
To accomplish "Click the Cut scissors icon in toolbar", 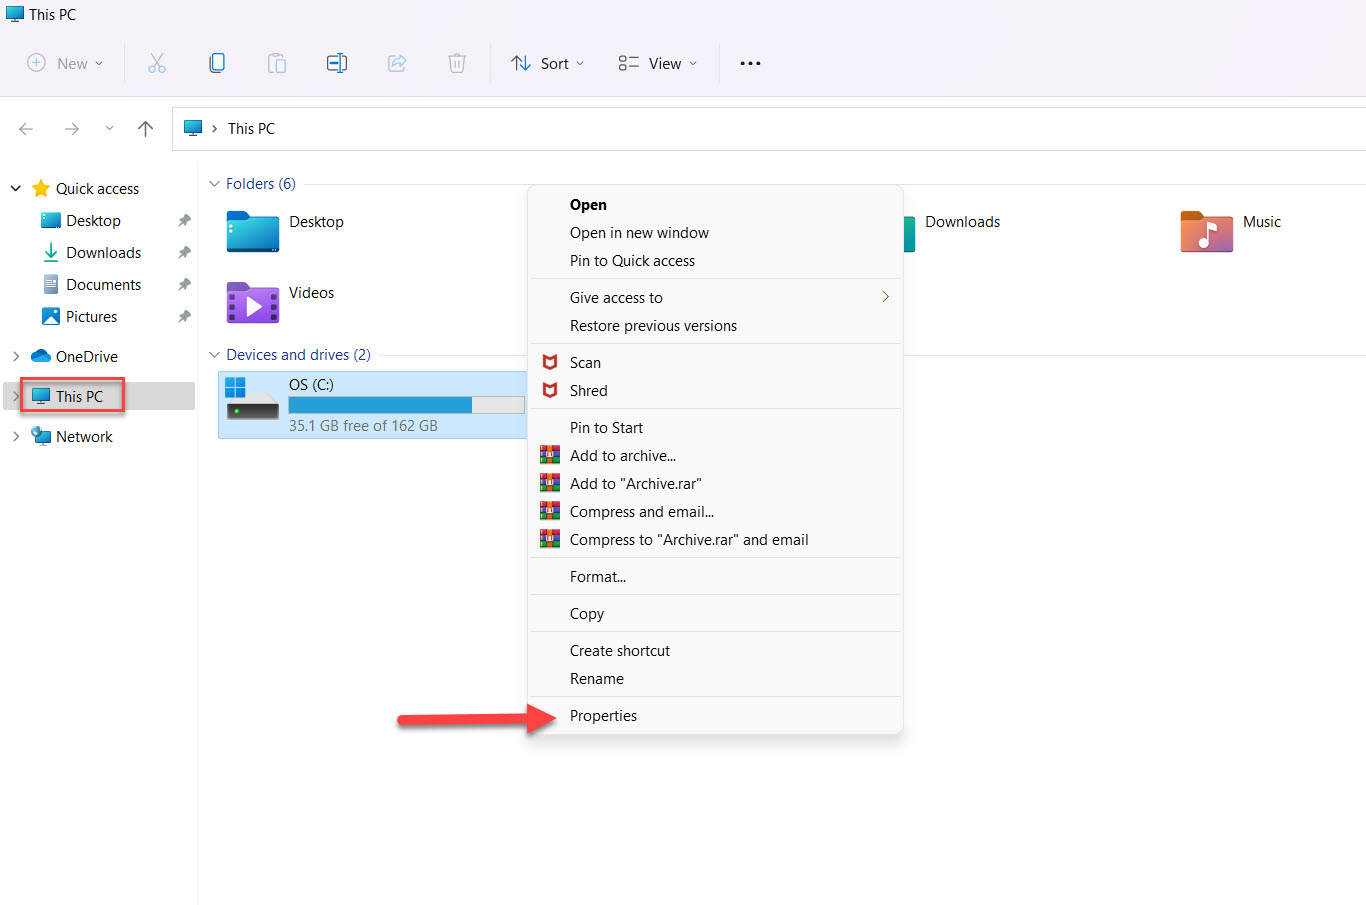I will tap(157, 63).
